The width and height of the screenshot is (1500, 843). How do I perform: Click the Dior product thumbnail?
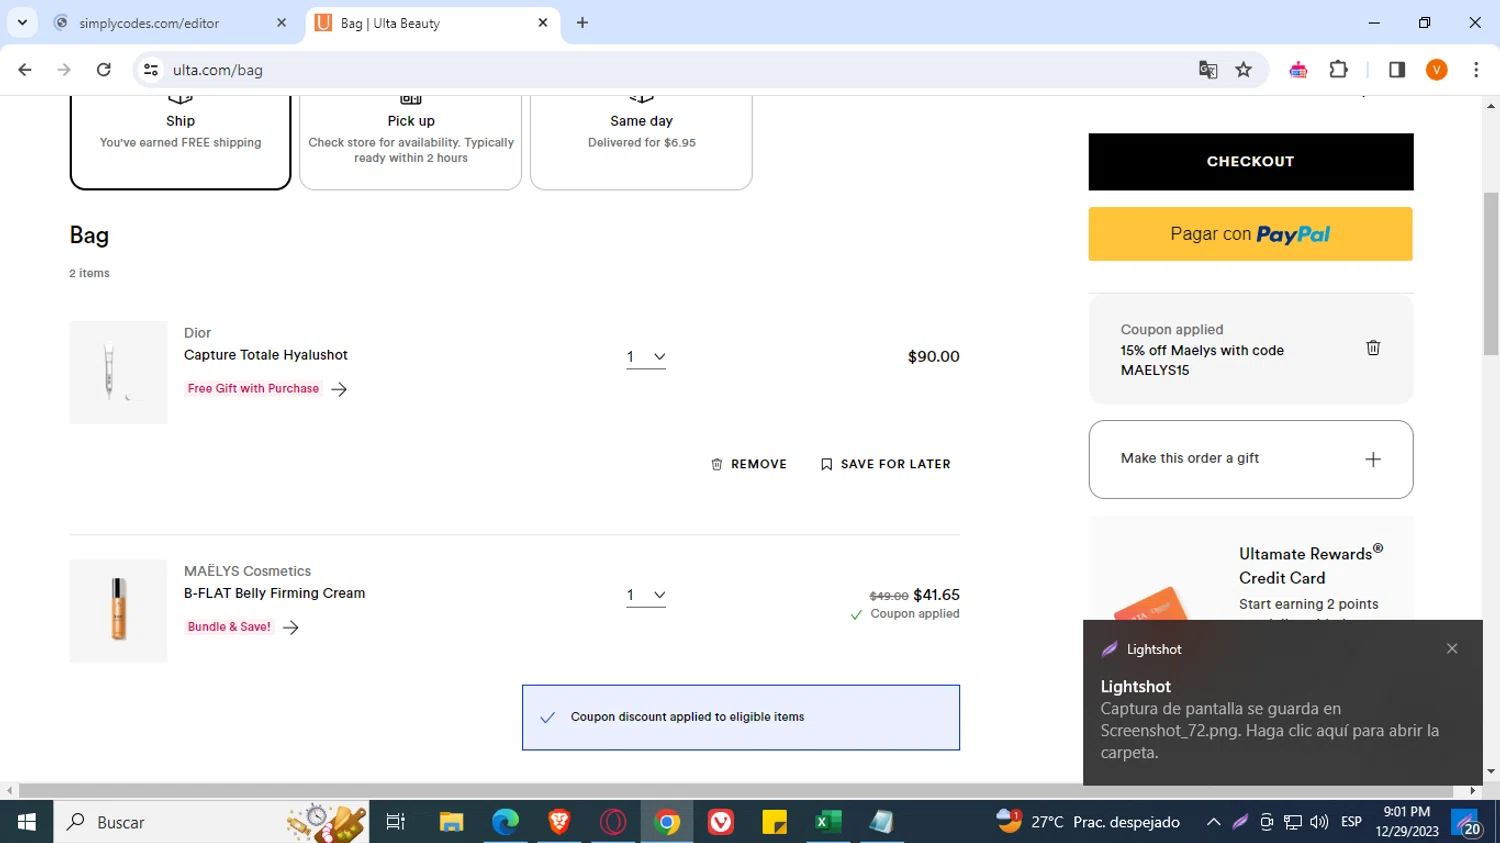pyautogui.click(x=118, y=372)
